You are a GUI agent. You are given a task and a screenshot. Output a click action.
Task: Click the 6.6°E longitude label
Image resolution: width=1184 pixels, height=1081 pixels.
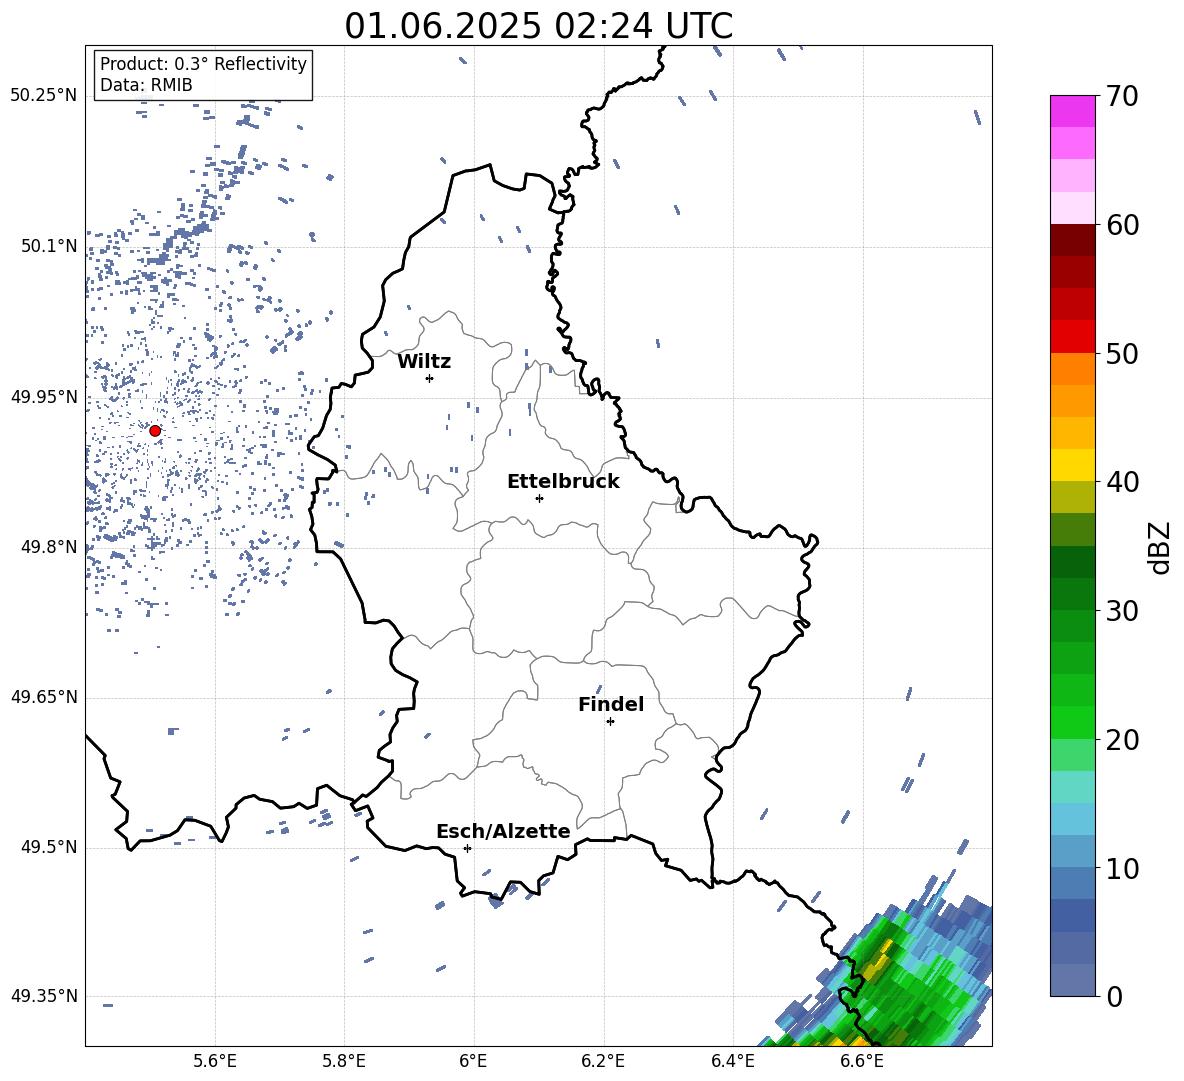[862, 1061]
